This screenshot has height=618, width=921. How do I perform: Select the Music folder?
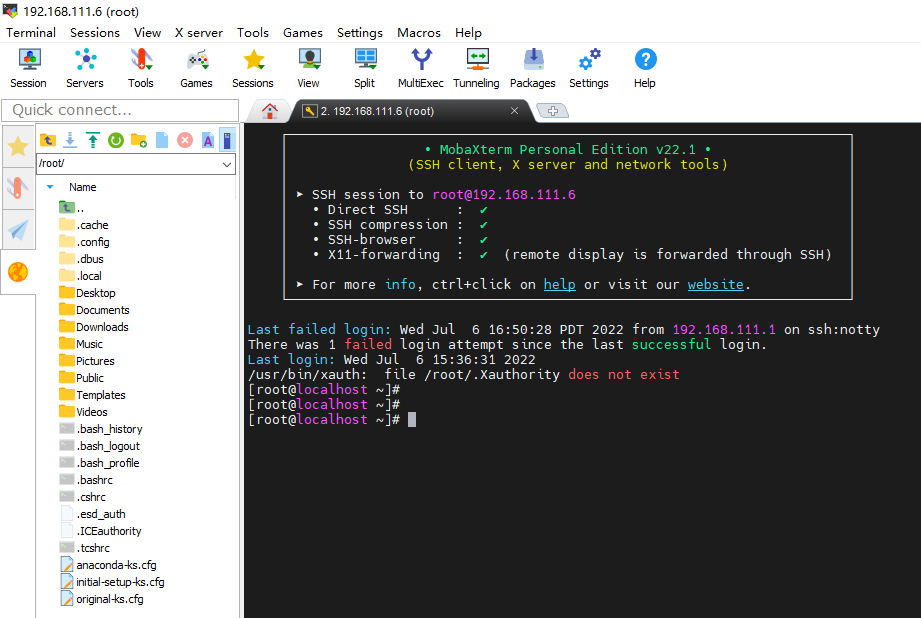pyautogui.click(x=81, y=344)
